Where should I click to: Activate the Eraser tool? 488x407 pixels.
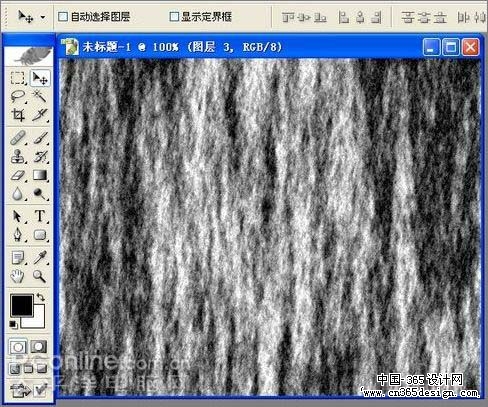18,175
